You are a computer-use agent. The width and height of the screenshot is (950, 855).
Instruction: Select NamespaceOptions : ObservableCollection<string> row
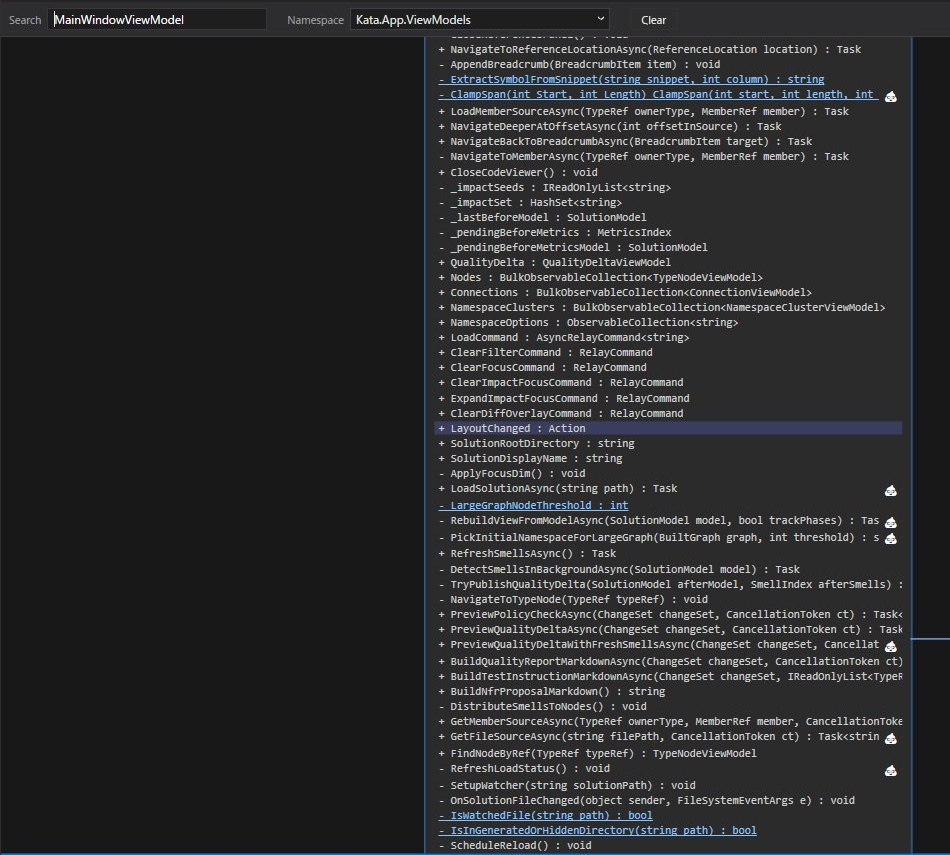tap(588, 323)
